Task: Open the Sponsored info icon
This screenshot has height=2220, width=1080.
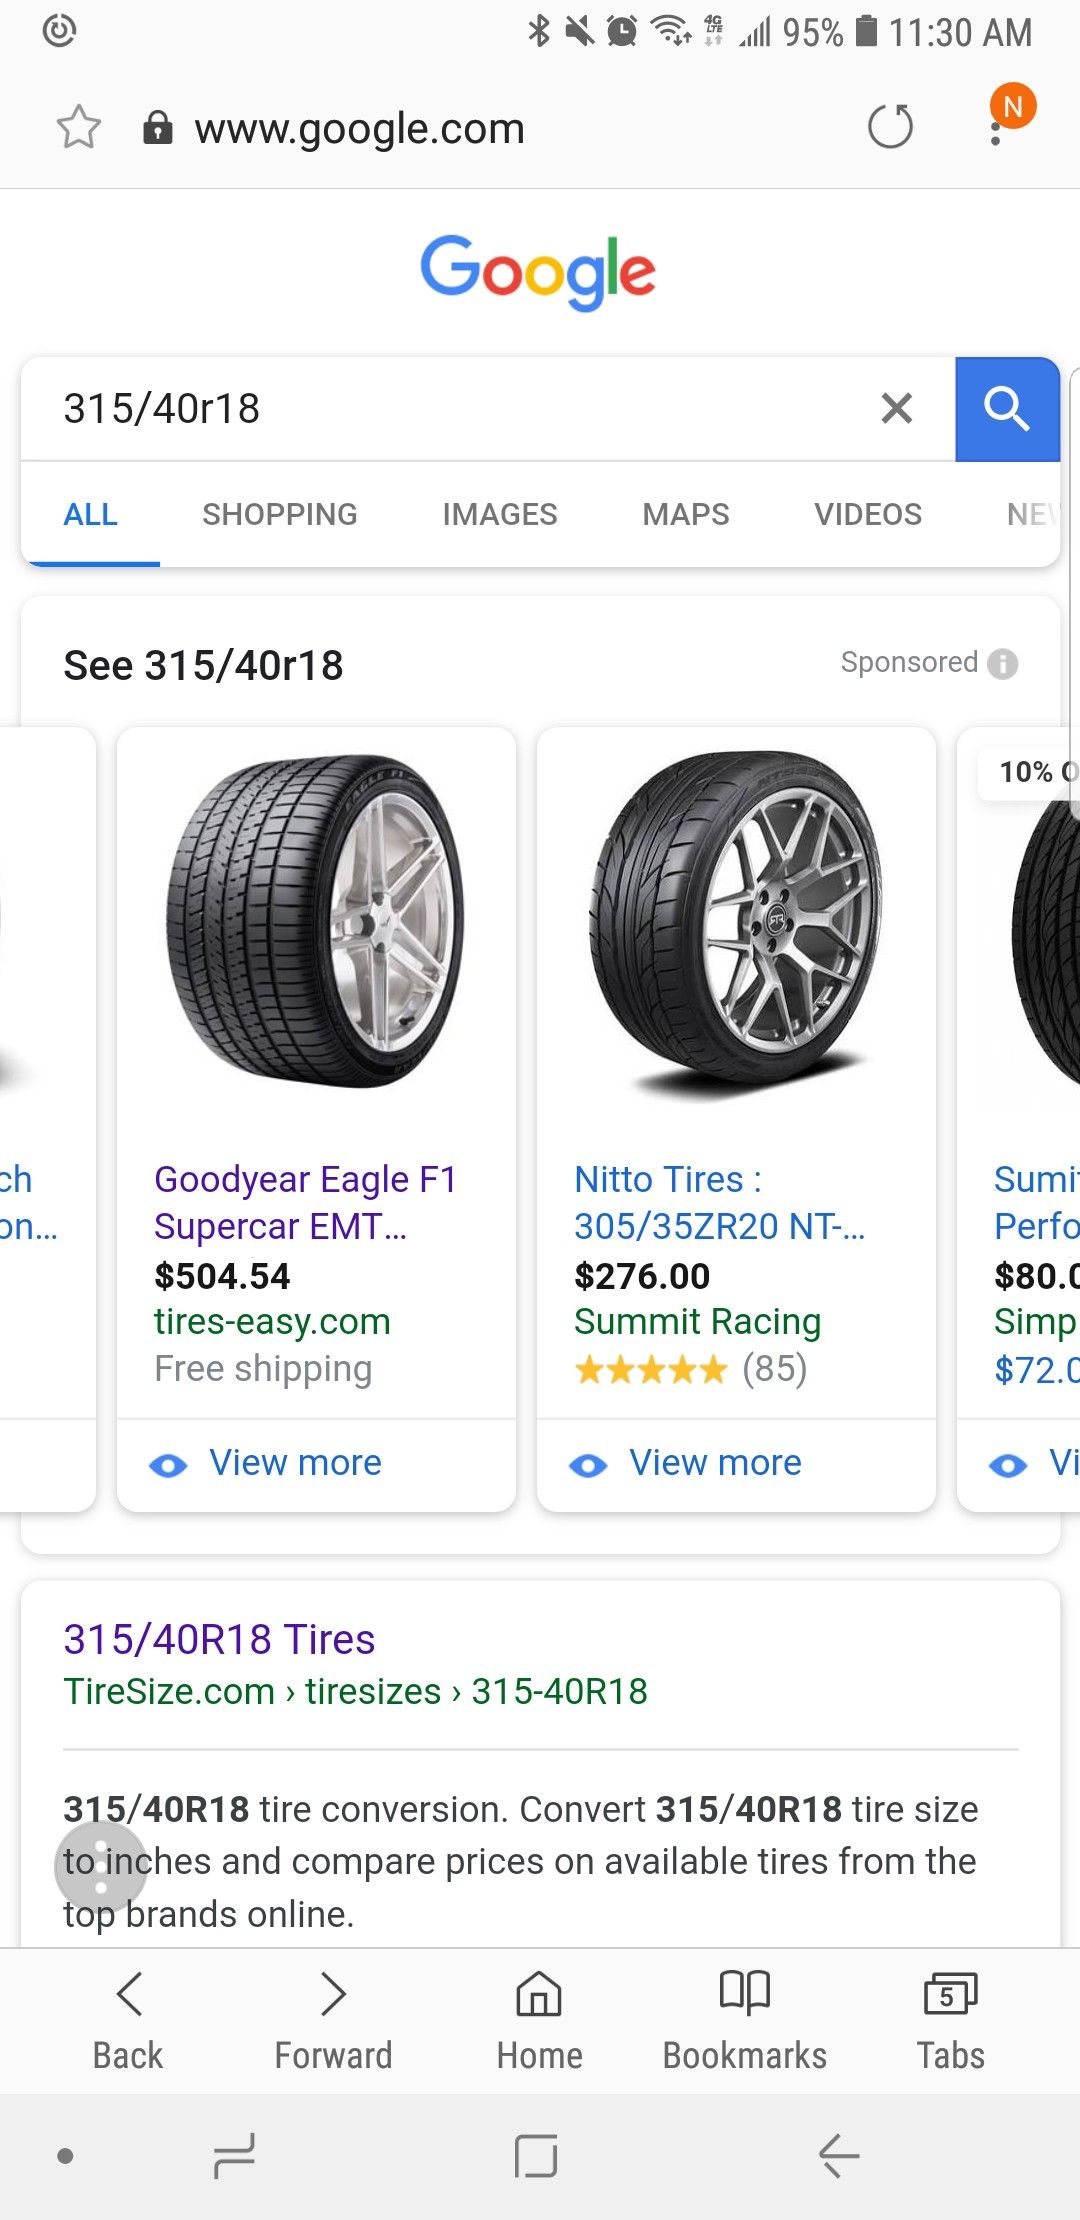Action: point(1002,664)
